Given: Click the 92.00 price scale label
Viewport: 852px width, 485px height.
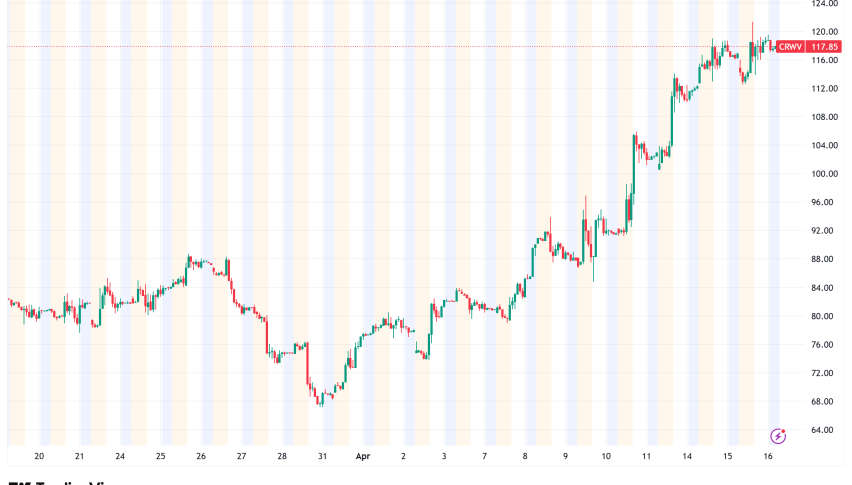Looking at the screenshot, I should tap(825, 231).
